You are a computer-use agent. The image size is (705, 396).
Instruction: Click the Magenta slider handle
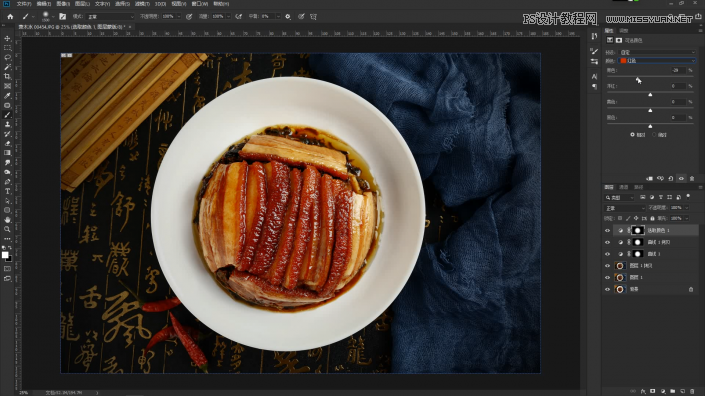[650, 95]
